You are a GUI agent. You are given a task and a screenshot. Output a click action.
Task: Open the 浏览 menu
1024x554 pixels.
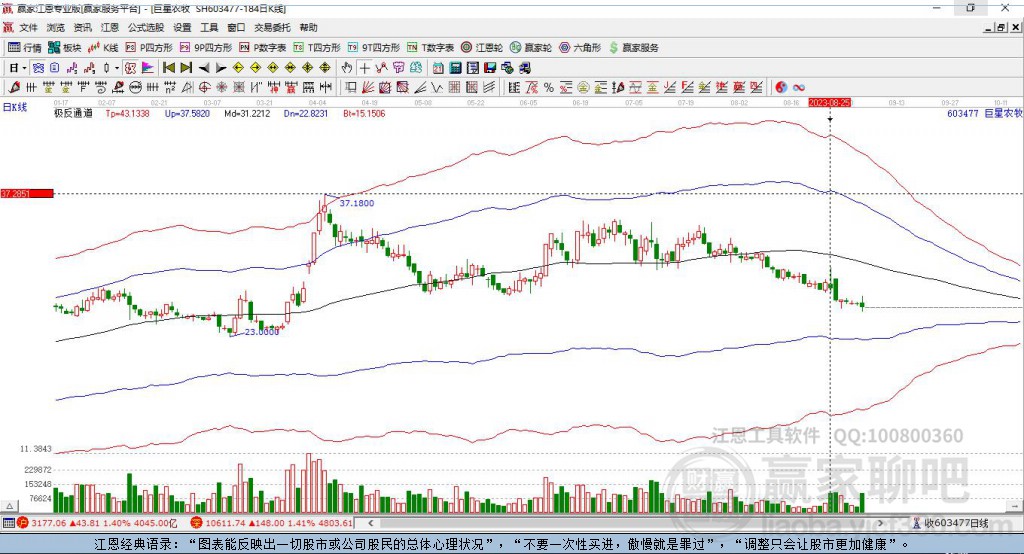tap(56, 27)
